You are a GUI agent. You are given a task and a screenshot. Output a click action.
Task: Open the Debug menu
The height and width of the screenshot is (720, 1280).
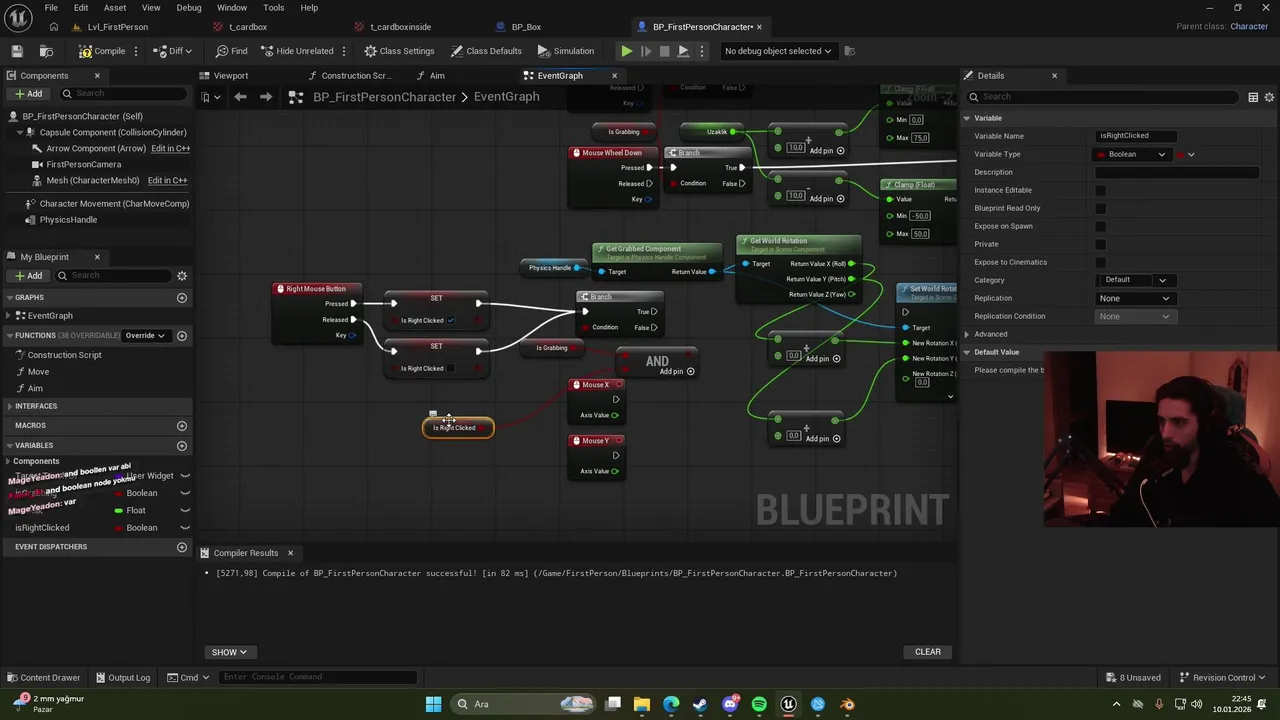[189, 8]
